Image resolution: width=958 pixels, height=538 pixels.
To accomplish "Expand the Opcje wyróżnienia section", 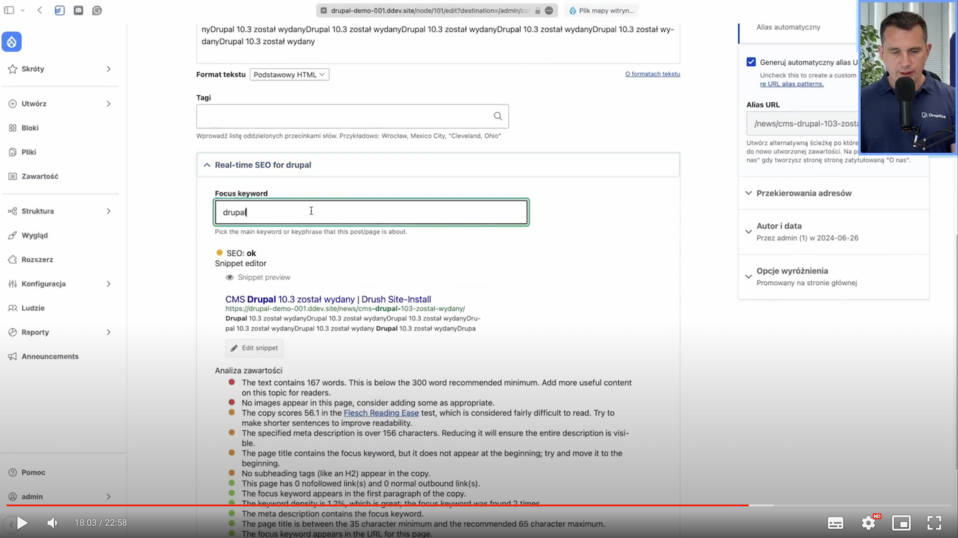I will tap(833, 276).
